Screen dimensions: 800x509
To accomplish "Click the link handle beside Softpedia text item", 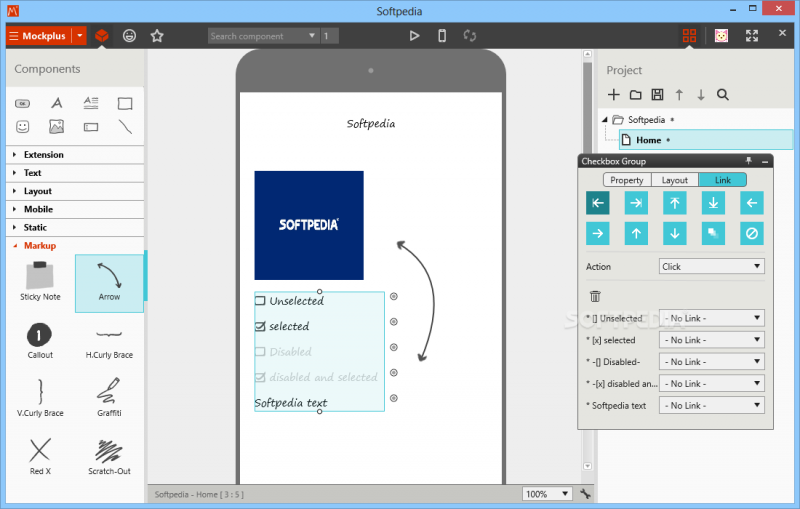I will tap(394, 398).
